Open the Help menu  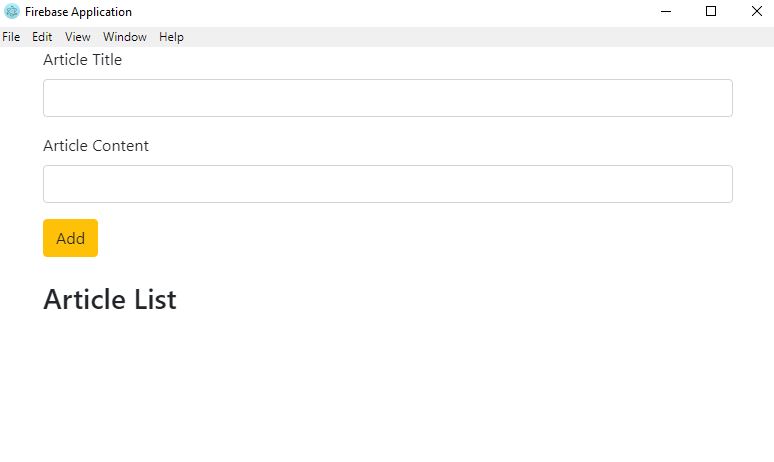click(x=171, y=37)
